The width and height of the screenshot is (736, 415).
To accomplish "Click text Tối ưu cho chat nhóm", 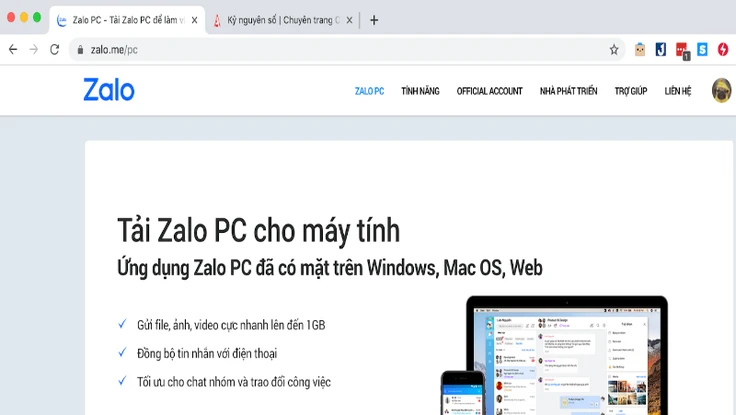I will (234, 382).
